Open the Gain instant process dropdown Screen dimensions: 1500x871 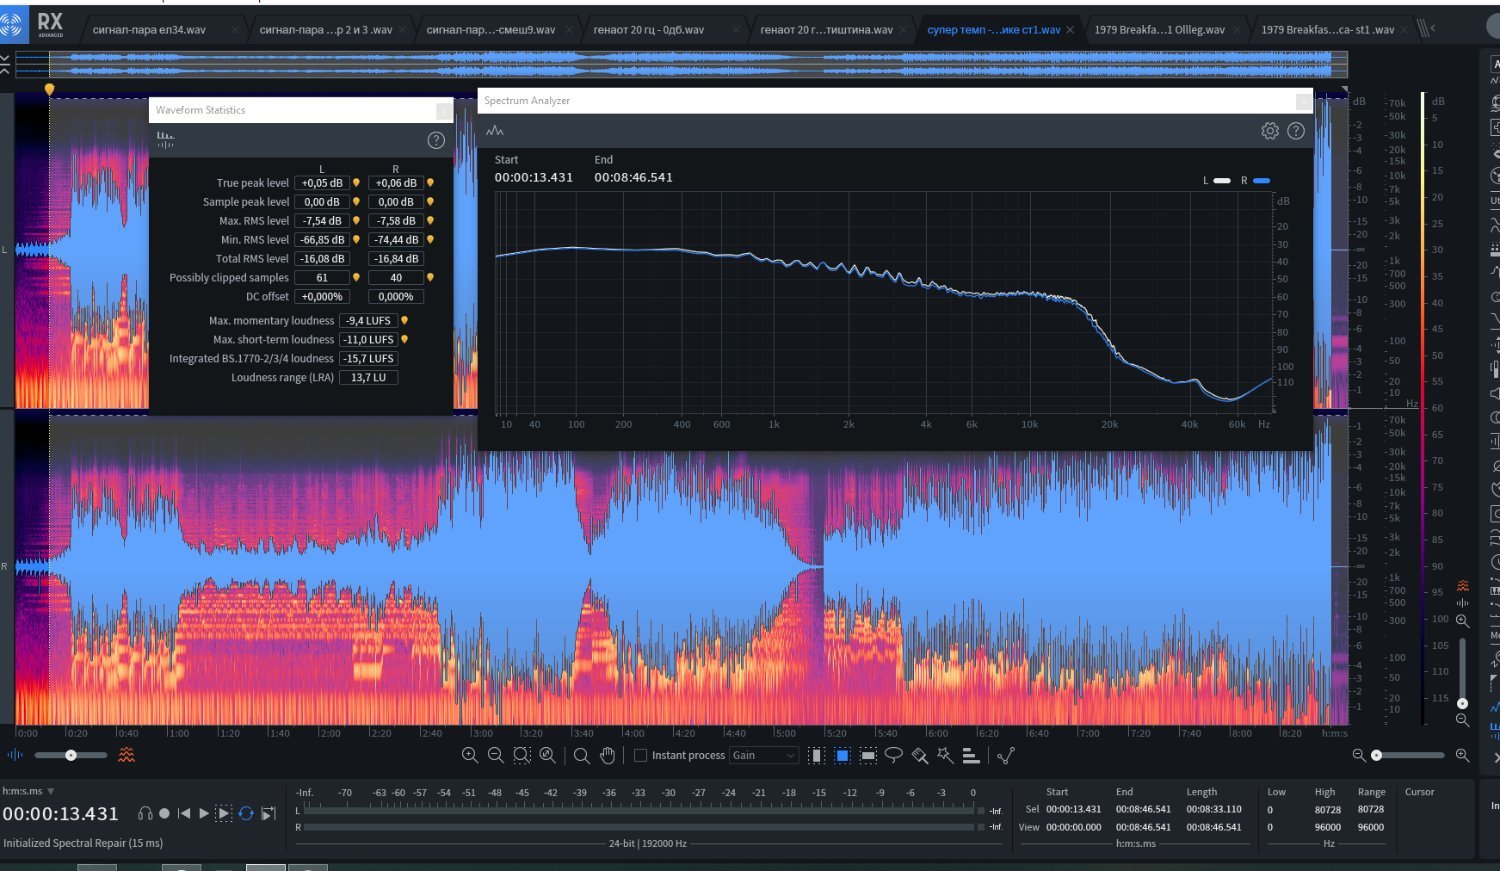pos(764,756)
